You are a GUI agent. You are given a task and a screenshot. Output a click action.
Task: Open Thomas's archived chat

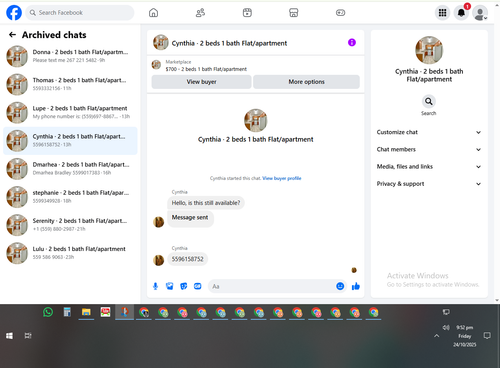[70, 84]
